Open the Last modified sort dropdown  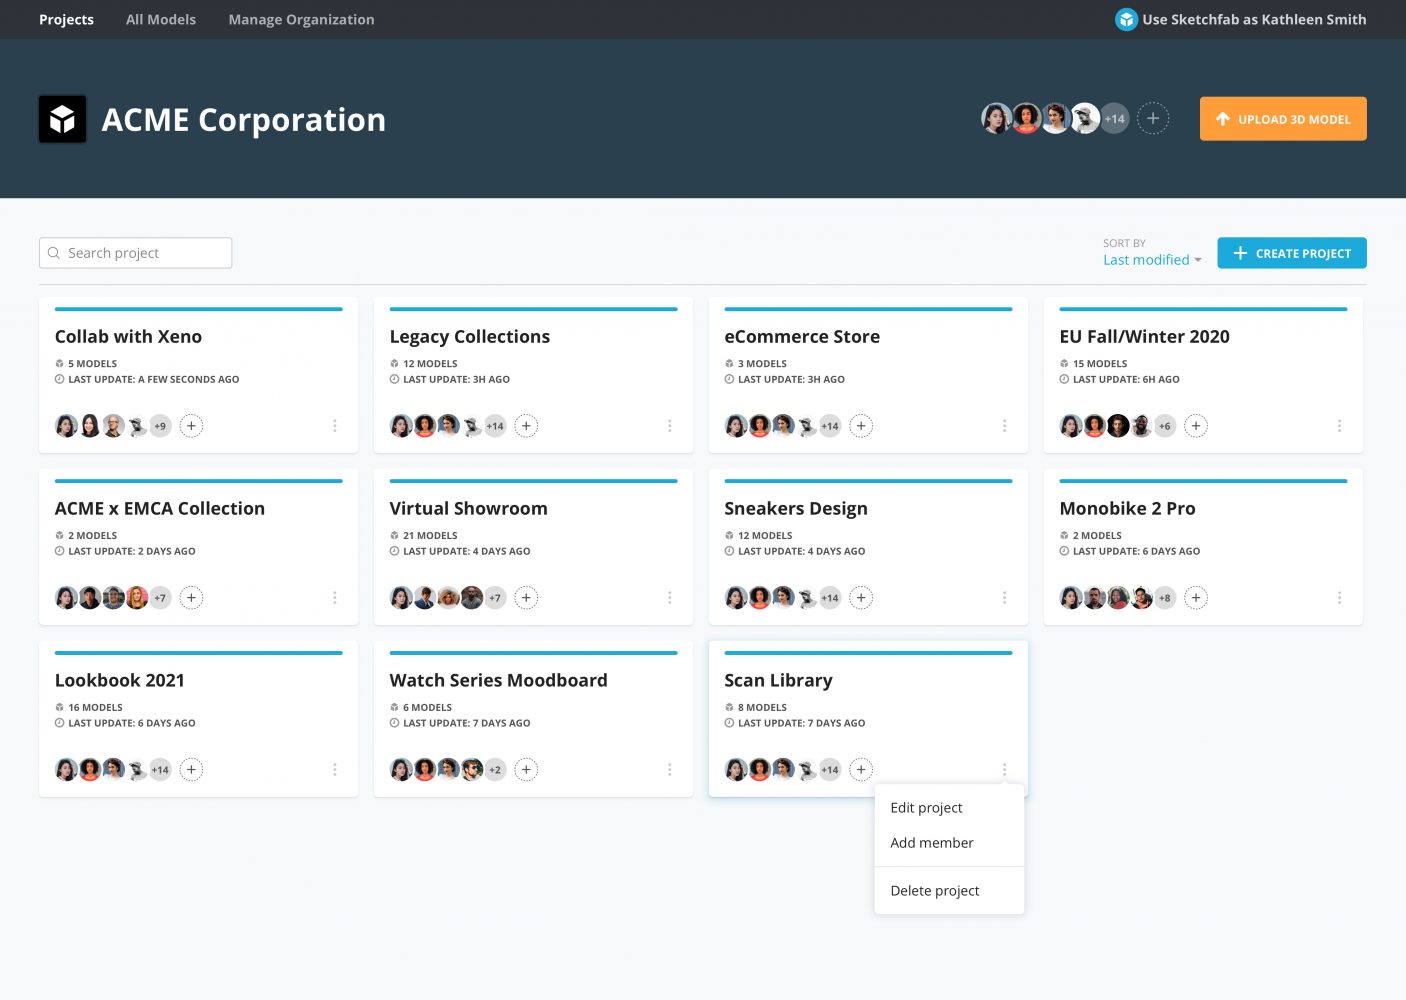[1150, 259]
